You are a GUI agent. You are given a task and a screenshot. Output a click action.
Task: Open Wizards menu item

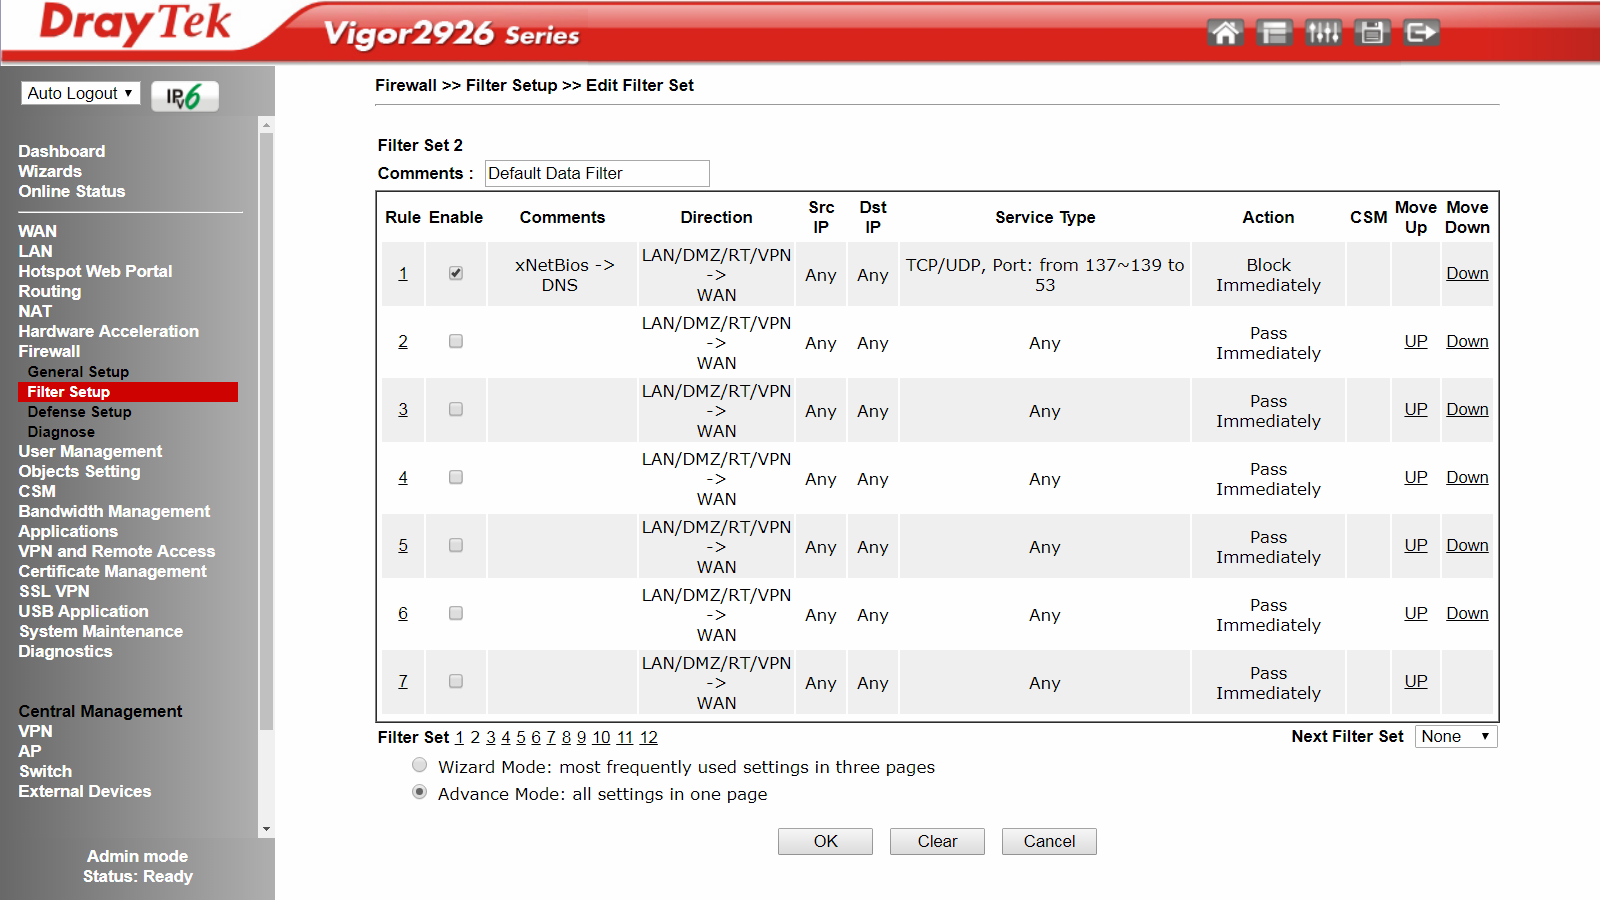(50, 171)
